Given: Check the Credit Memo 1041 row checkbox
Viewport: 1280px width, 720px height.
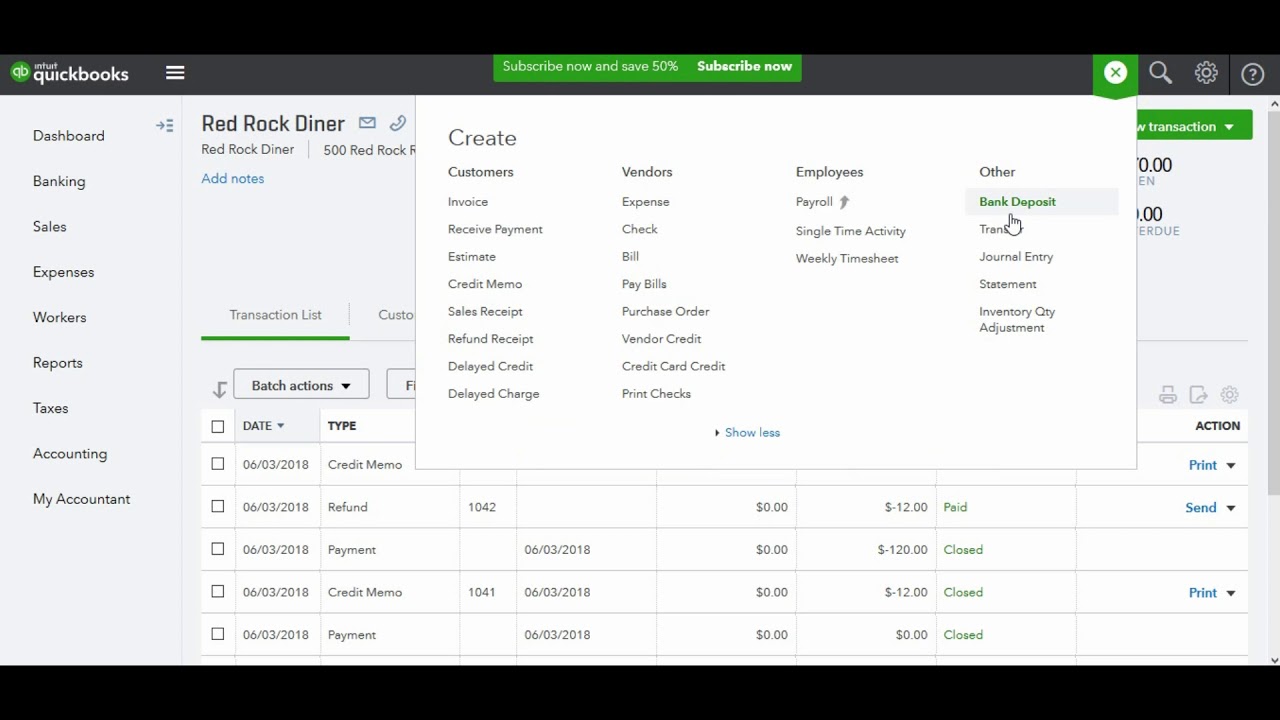Looking at the screenshot, I should [218, 592].
